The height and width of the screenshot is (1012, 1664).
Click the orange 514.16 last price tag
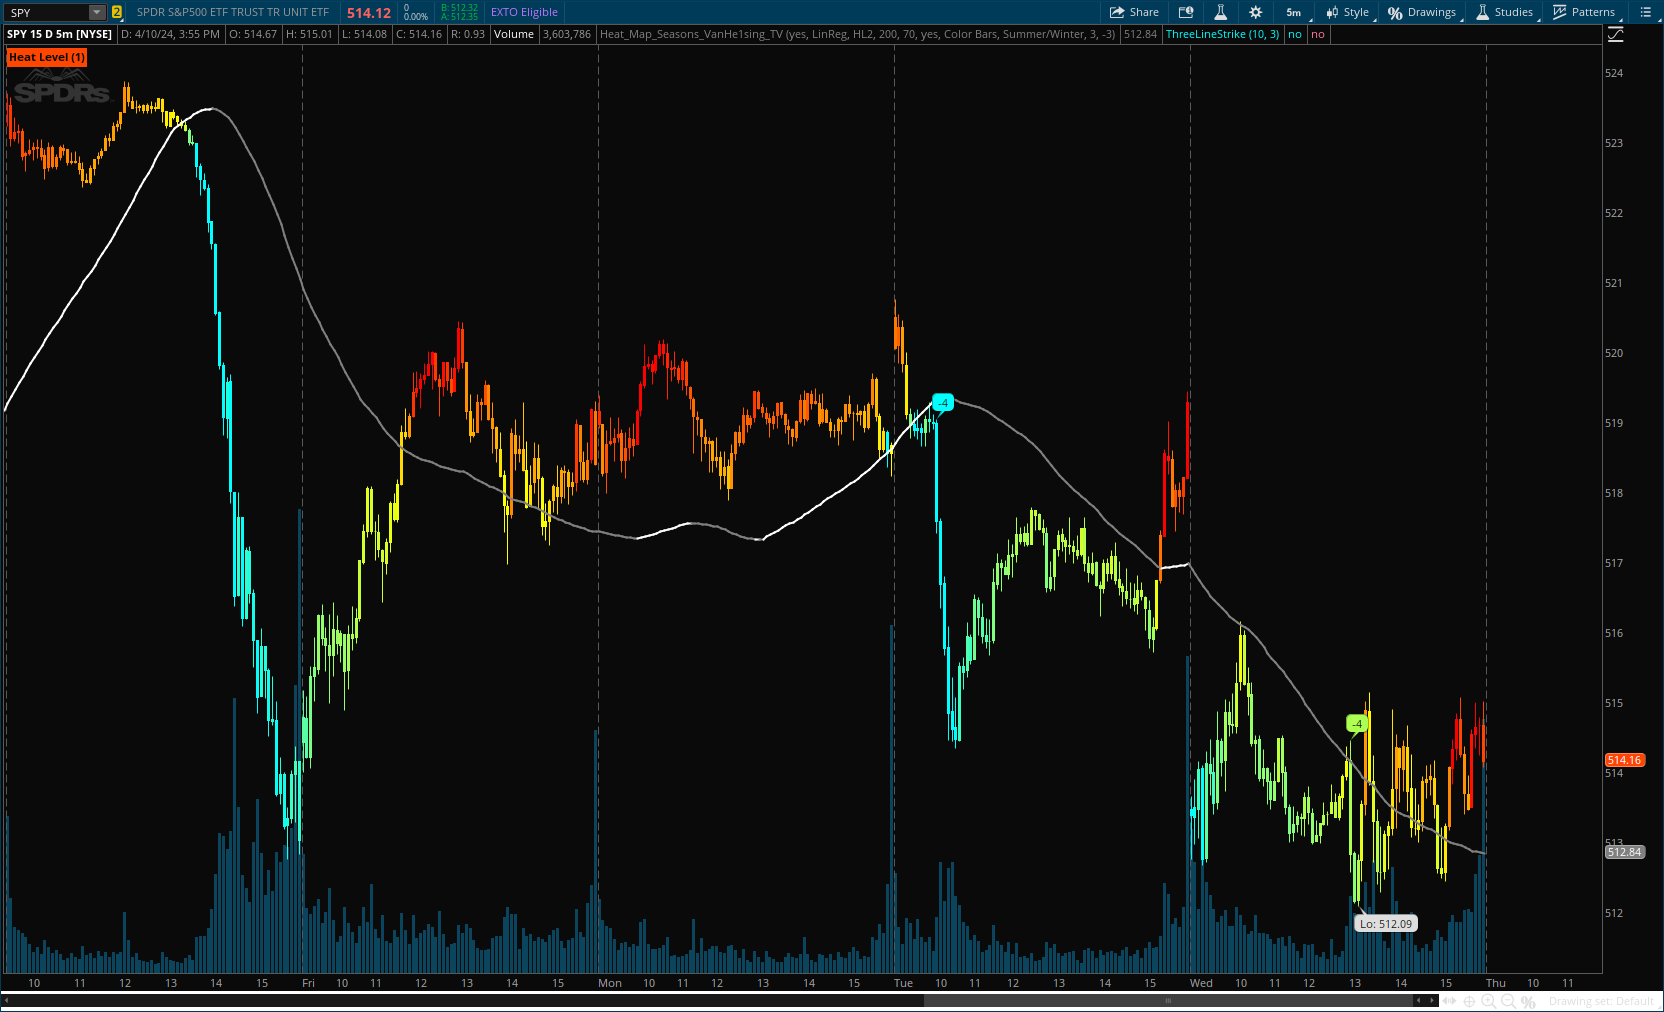(1625, 760)
